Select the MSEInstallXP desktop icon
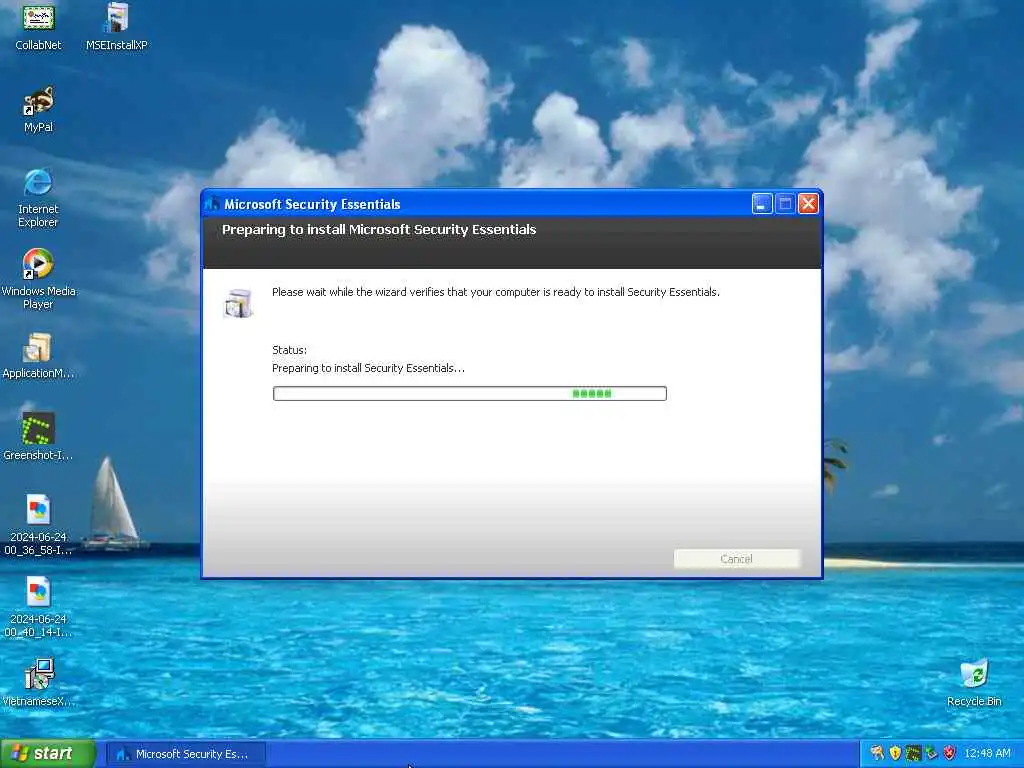Image resolution: width=1024 pixels, height=768 pixels. (116, 26)
